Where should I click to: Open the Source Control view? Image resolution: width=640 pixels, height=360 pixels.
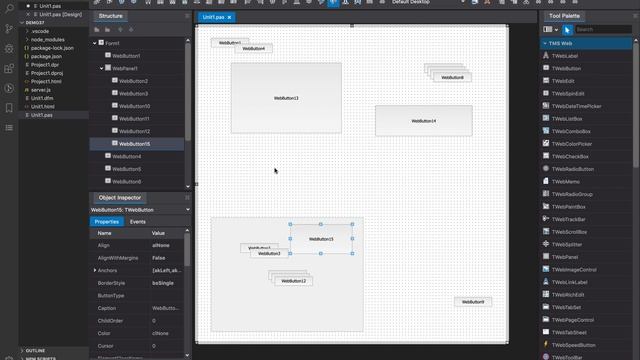point(9,28)
